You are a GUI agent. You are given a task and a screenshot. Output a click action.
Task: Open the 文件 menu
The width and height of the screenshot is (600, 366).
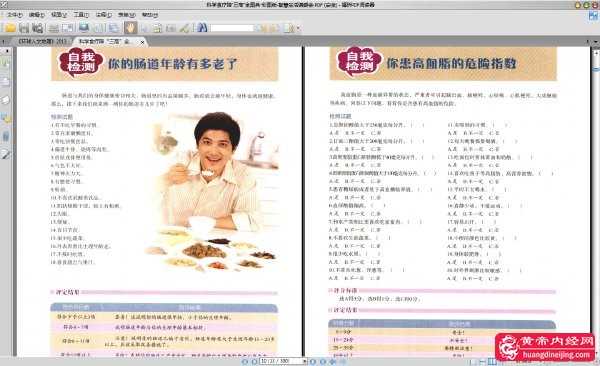click(14, 15)
